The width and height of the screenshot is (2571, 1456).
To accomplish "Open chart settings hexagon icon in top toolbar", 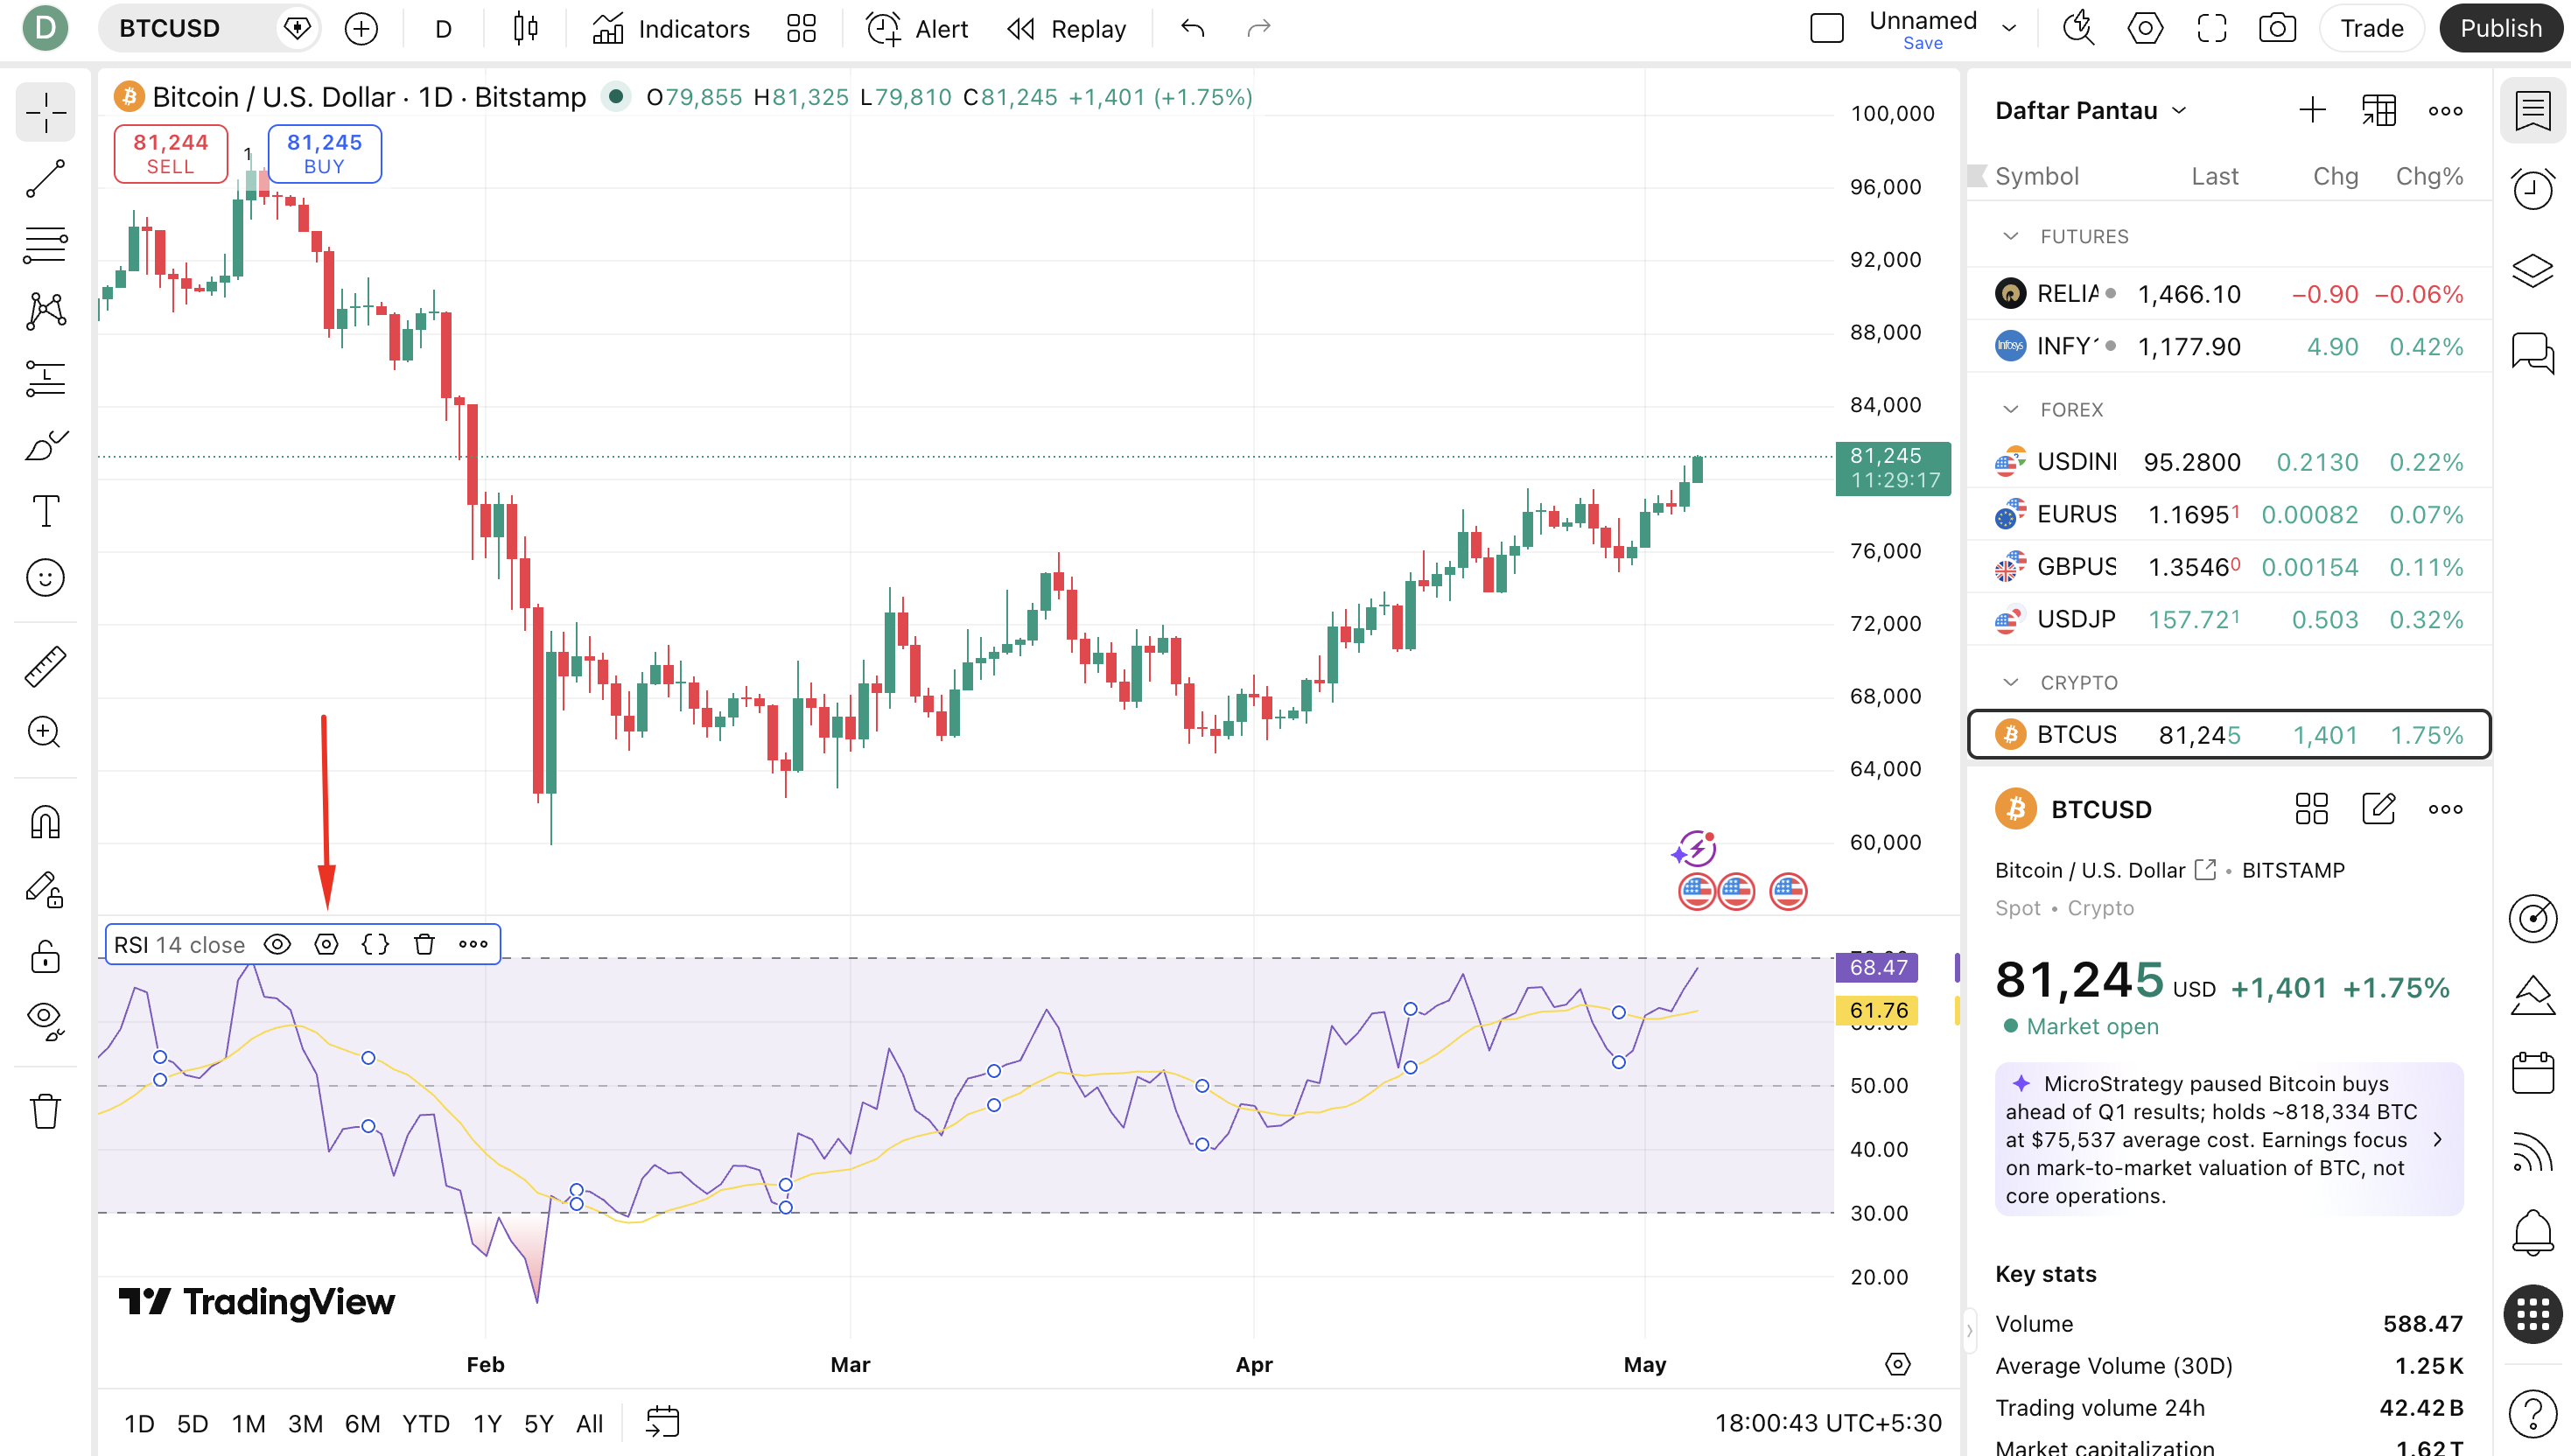I will coord(2145,28).
